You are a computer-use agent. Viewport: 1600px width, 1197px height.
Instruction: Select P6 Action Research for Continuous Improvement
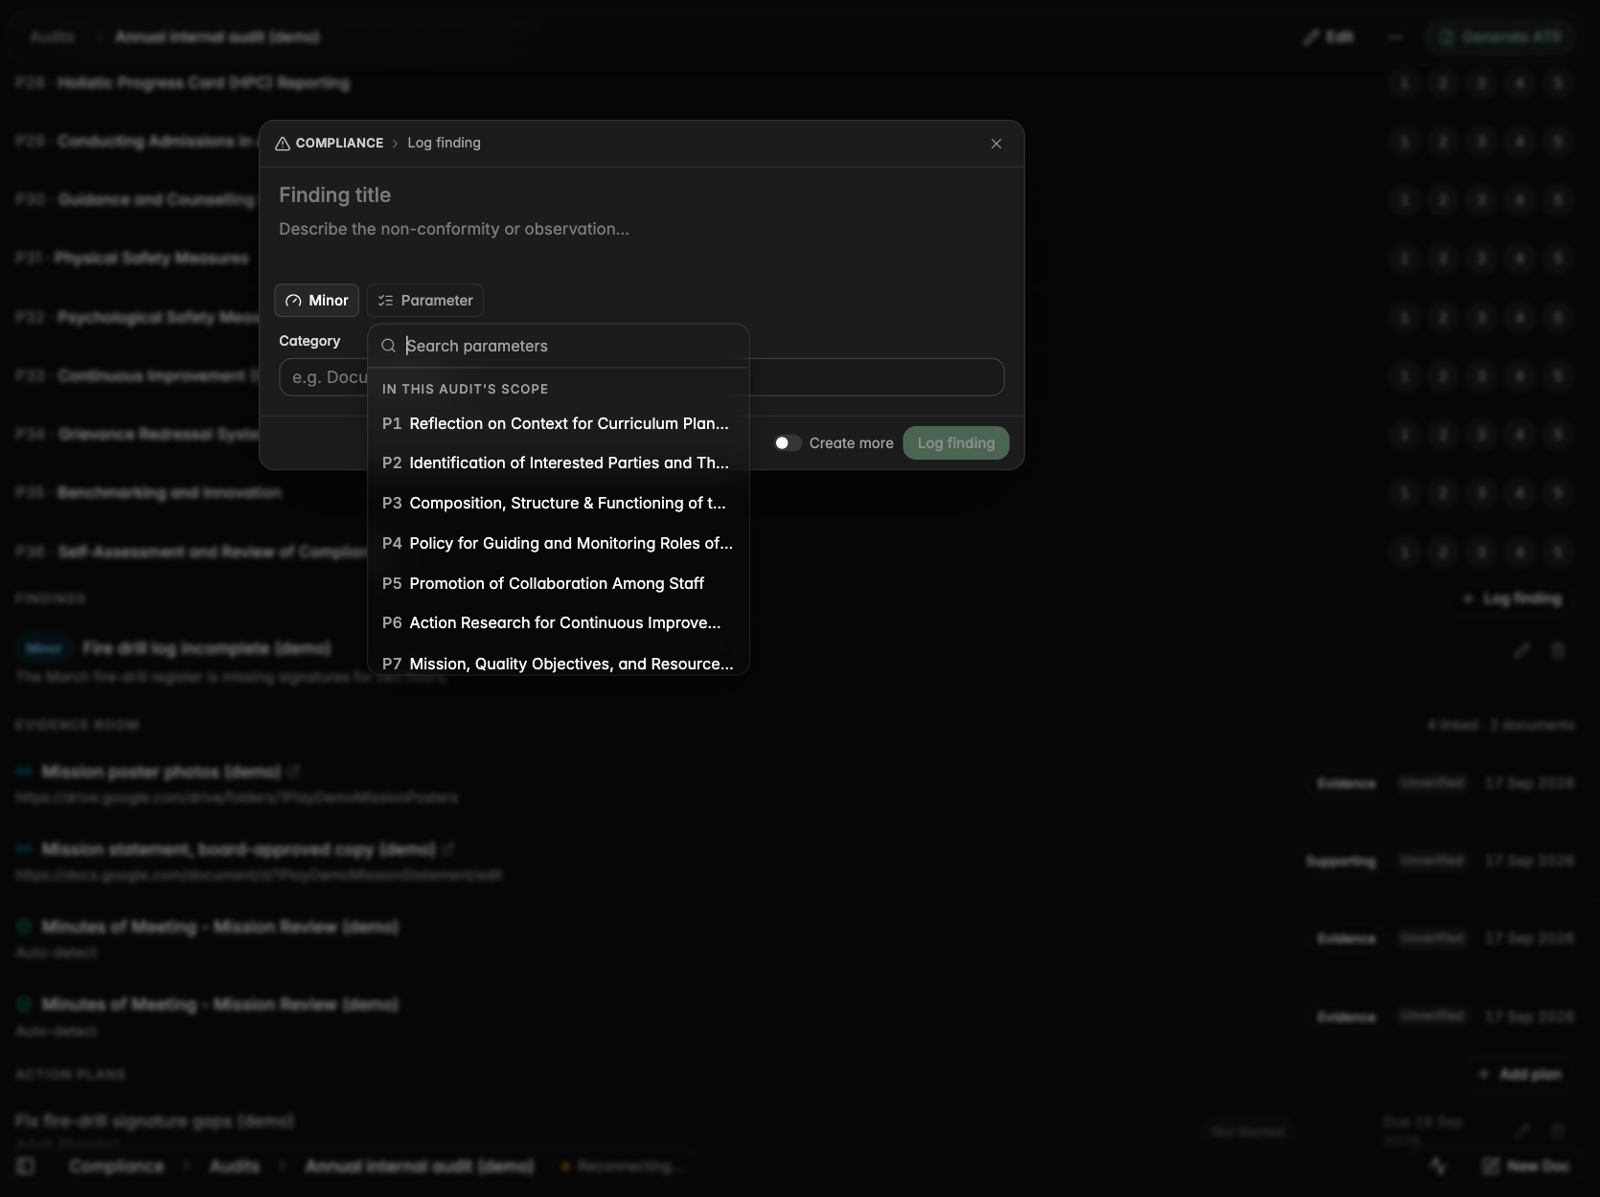pyautogui.click(x=558, y=623)
